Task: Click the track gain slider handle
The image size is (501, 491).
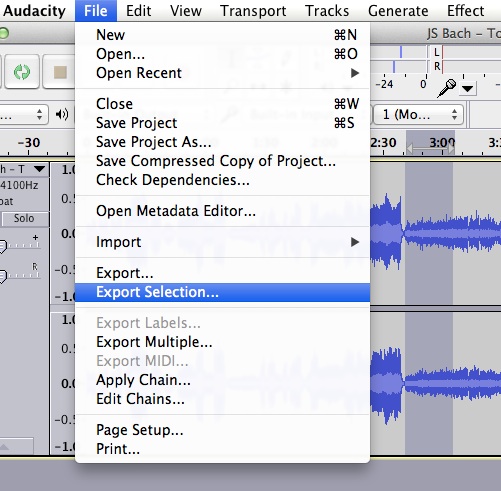Action: click(x=2, y=247)
